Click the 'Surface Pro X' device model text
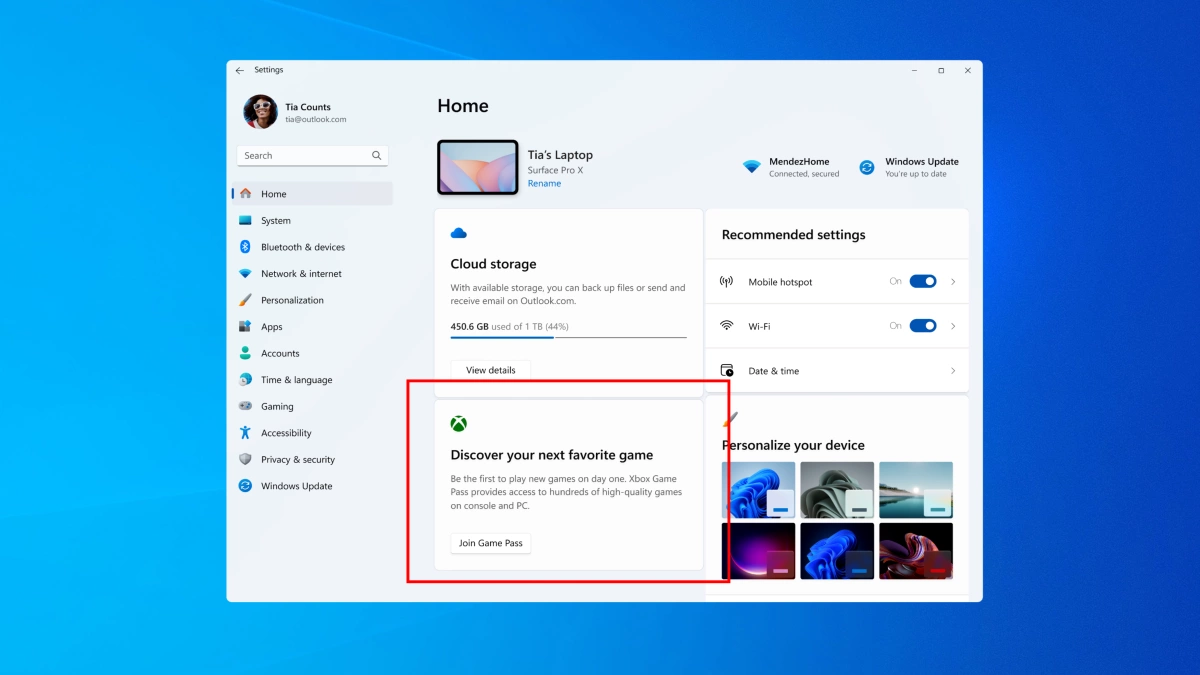Screen dimensions: 1200x675 point(555,171)
